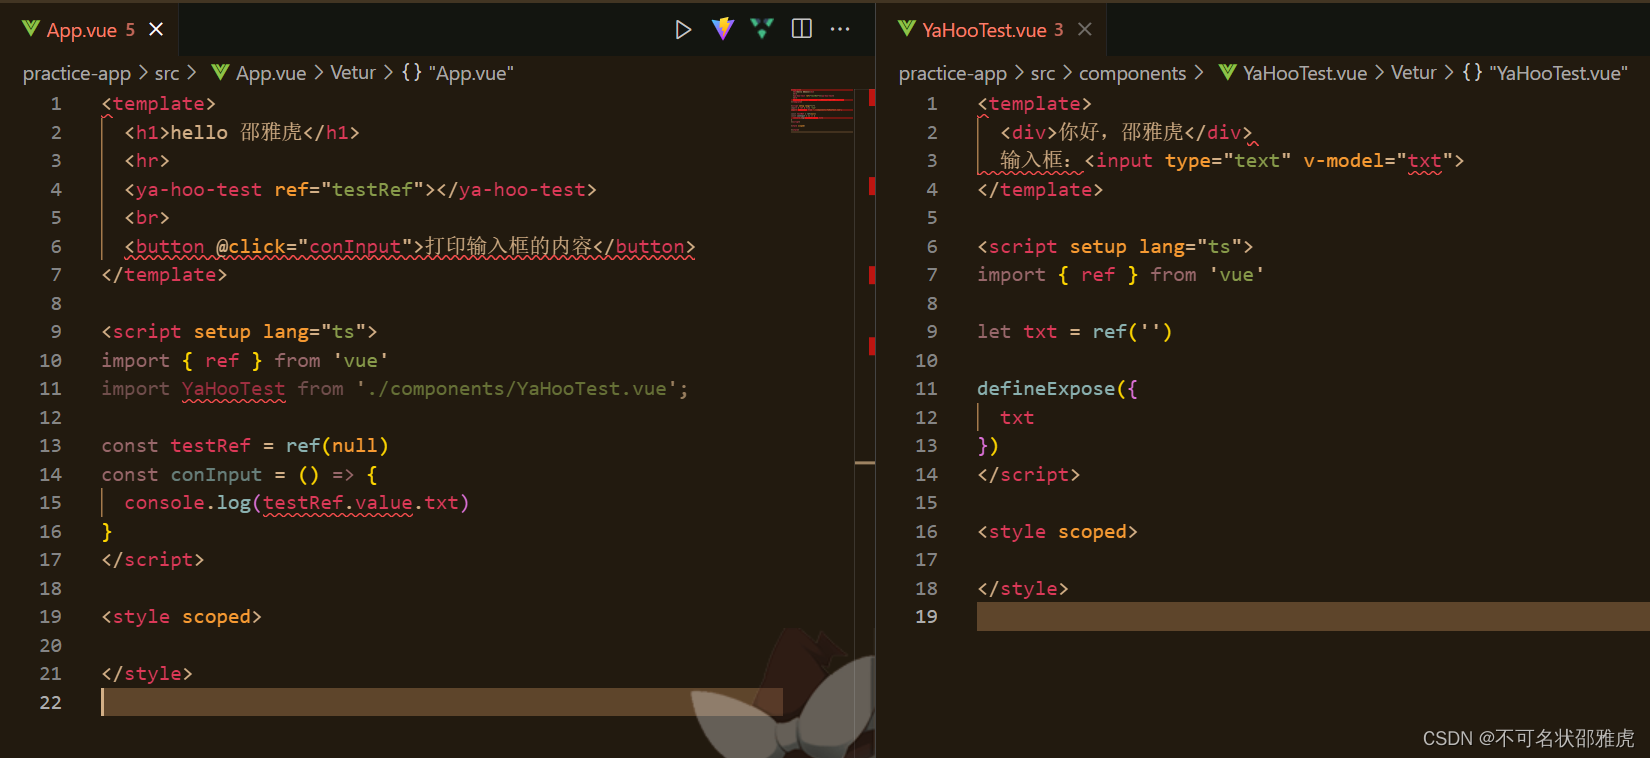Click line number 11 in YaHooTest.vue gutter
This screenshot has width=1650, height=758.
click(926, 388)
